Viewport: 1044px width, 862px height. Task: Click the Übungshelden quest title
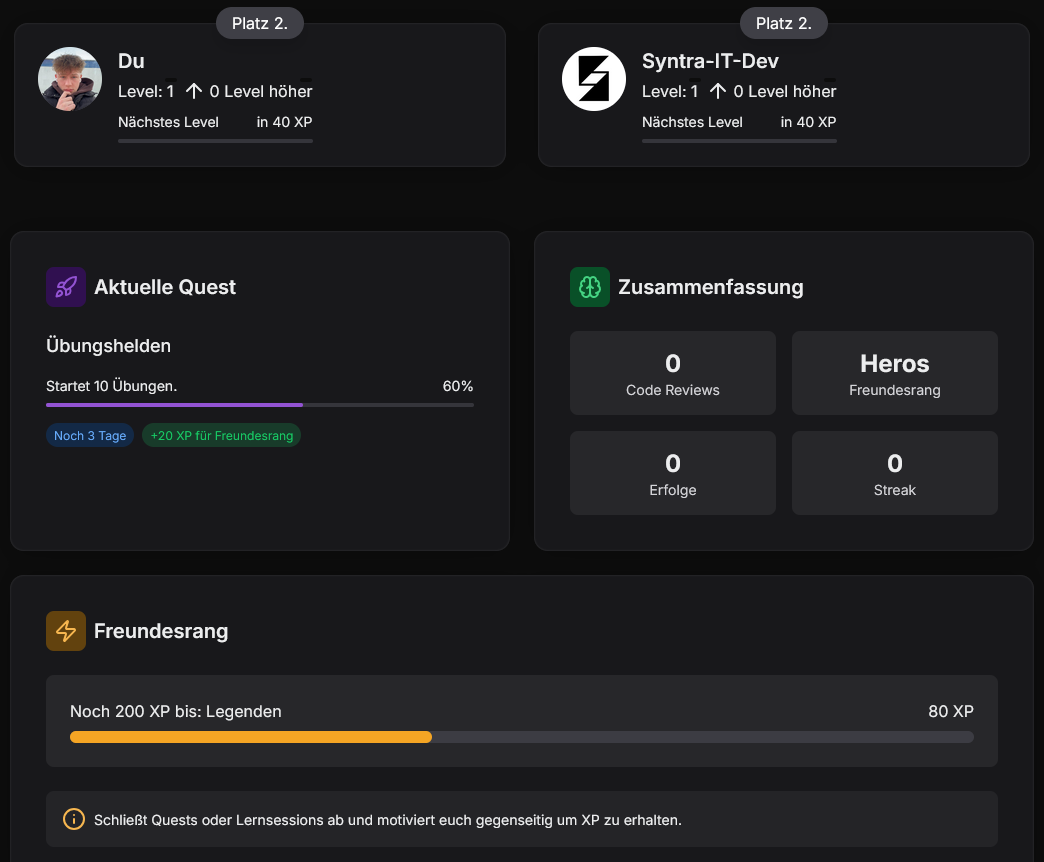108,346
